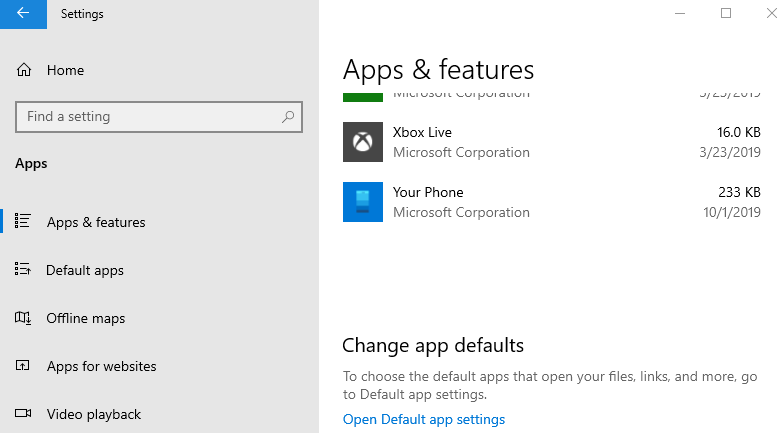The height and width of the screenshot is (433, 783).
Task: Select the Xbox Live app name
Action: [422, 132]
